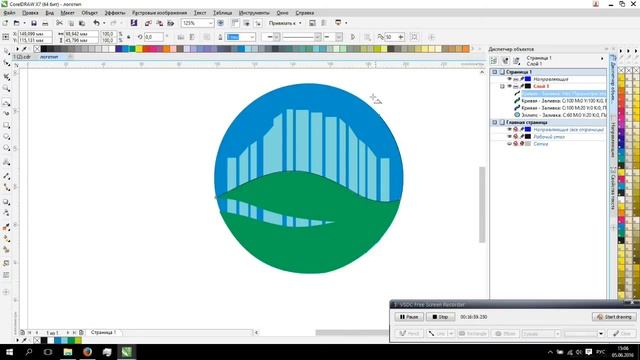The width and height of the screenshot is (640, 360).
Task: Click the Copy icon in toolbar
Action: click(x=71, y=23)
